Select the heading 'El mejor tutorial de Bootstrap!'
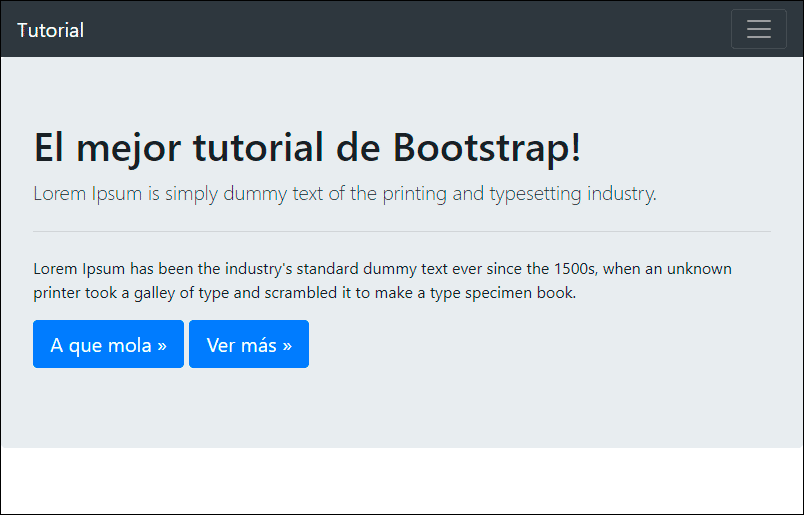804x515 pixels. click(307, 147)
